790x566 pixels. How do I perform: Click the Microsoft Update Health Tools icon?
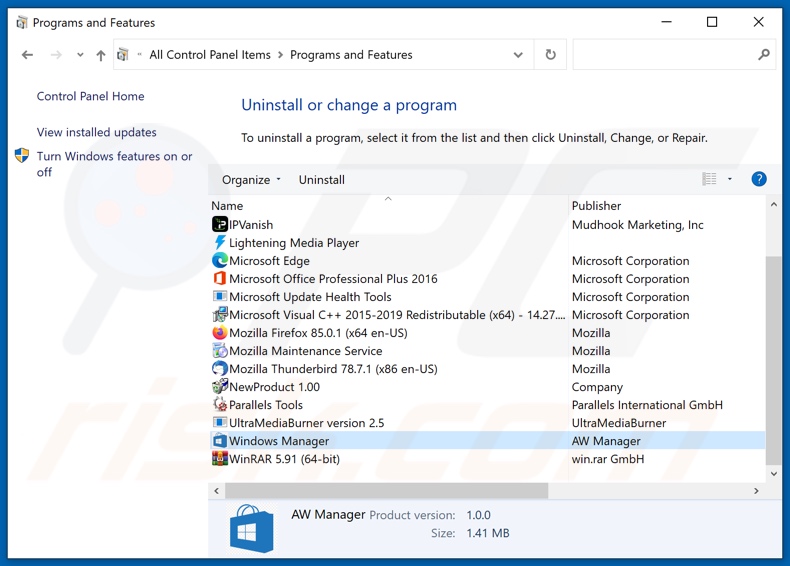click(x=220, y=296)
